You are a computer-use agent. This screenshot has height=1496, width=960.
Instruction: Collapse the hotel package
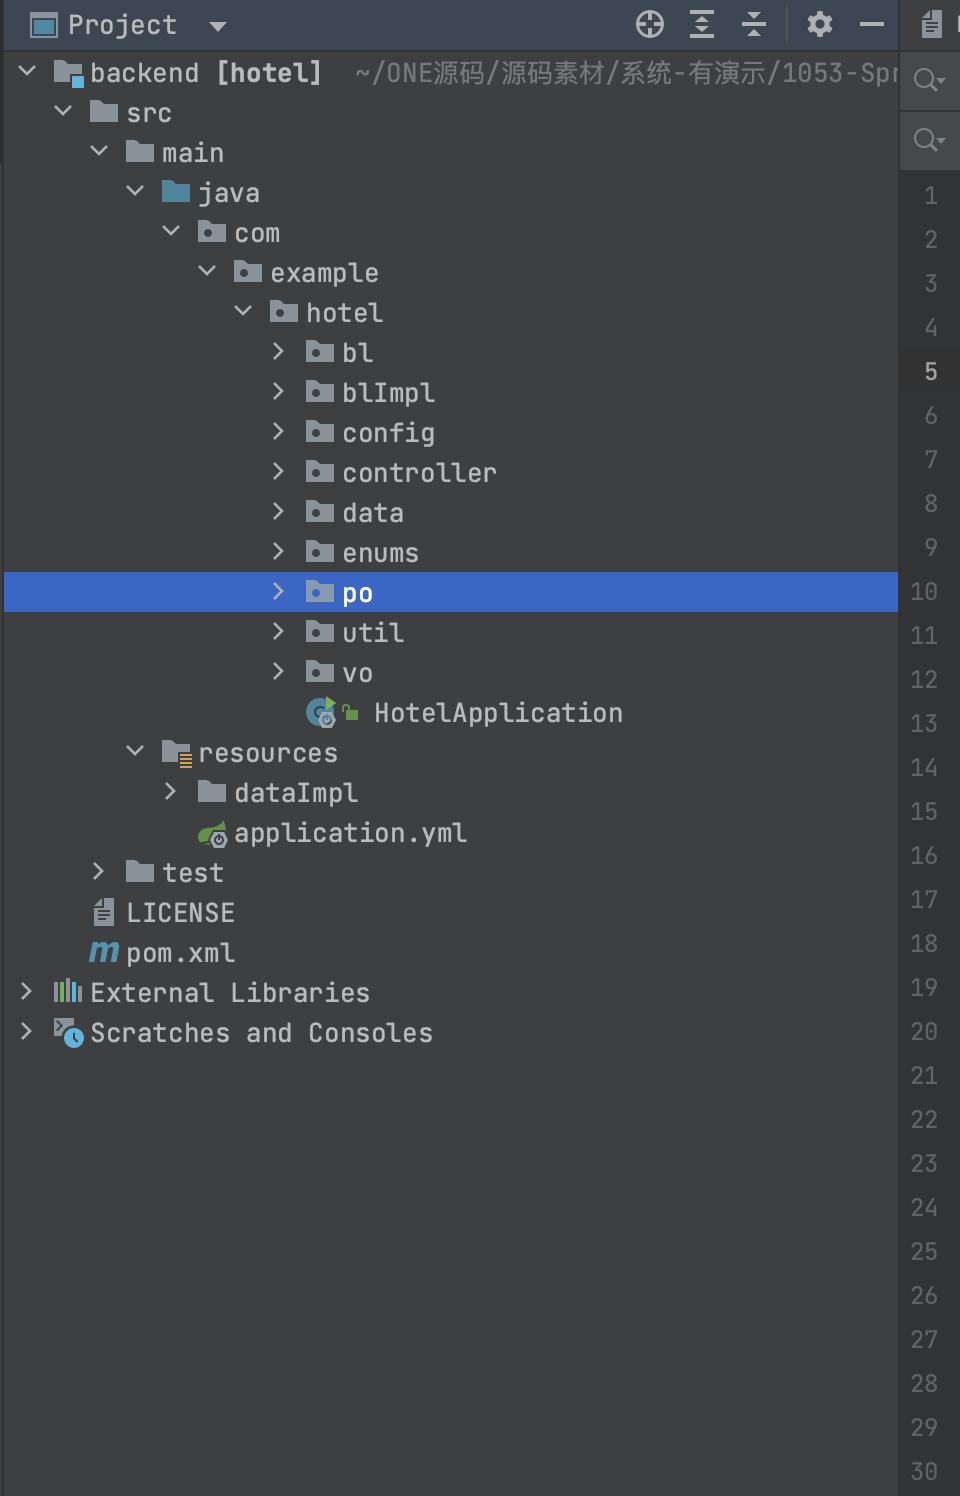[x=243, y=311]
